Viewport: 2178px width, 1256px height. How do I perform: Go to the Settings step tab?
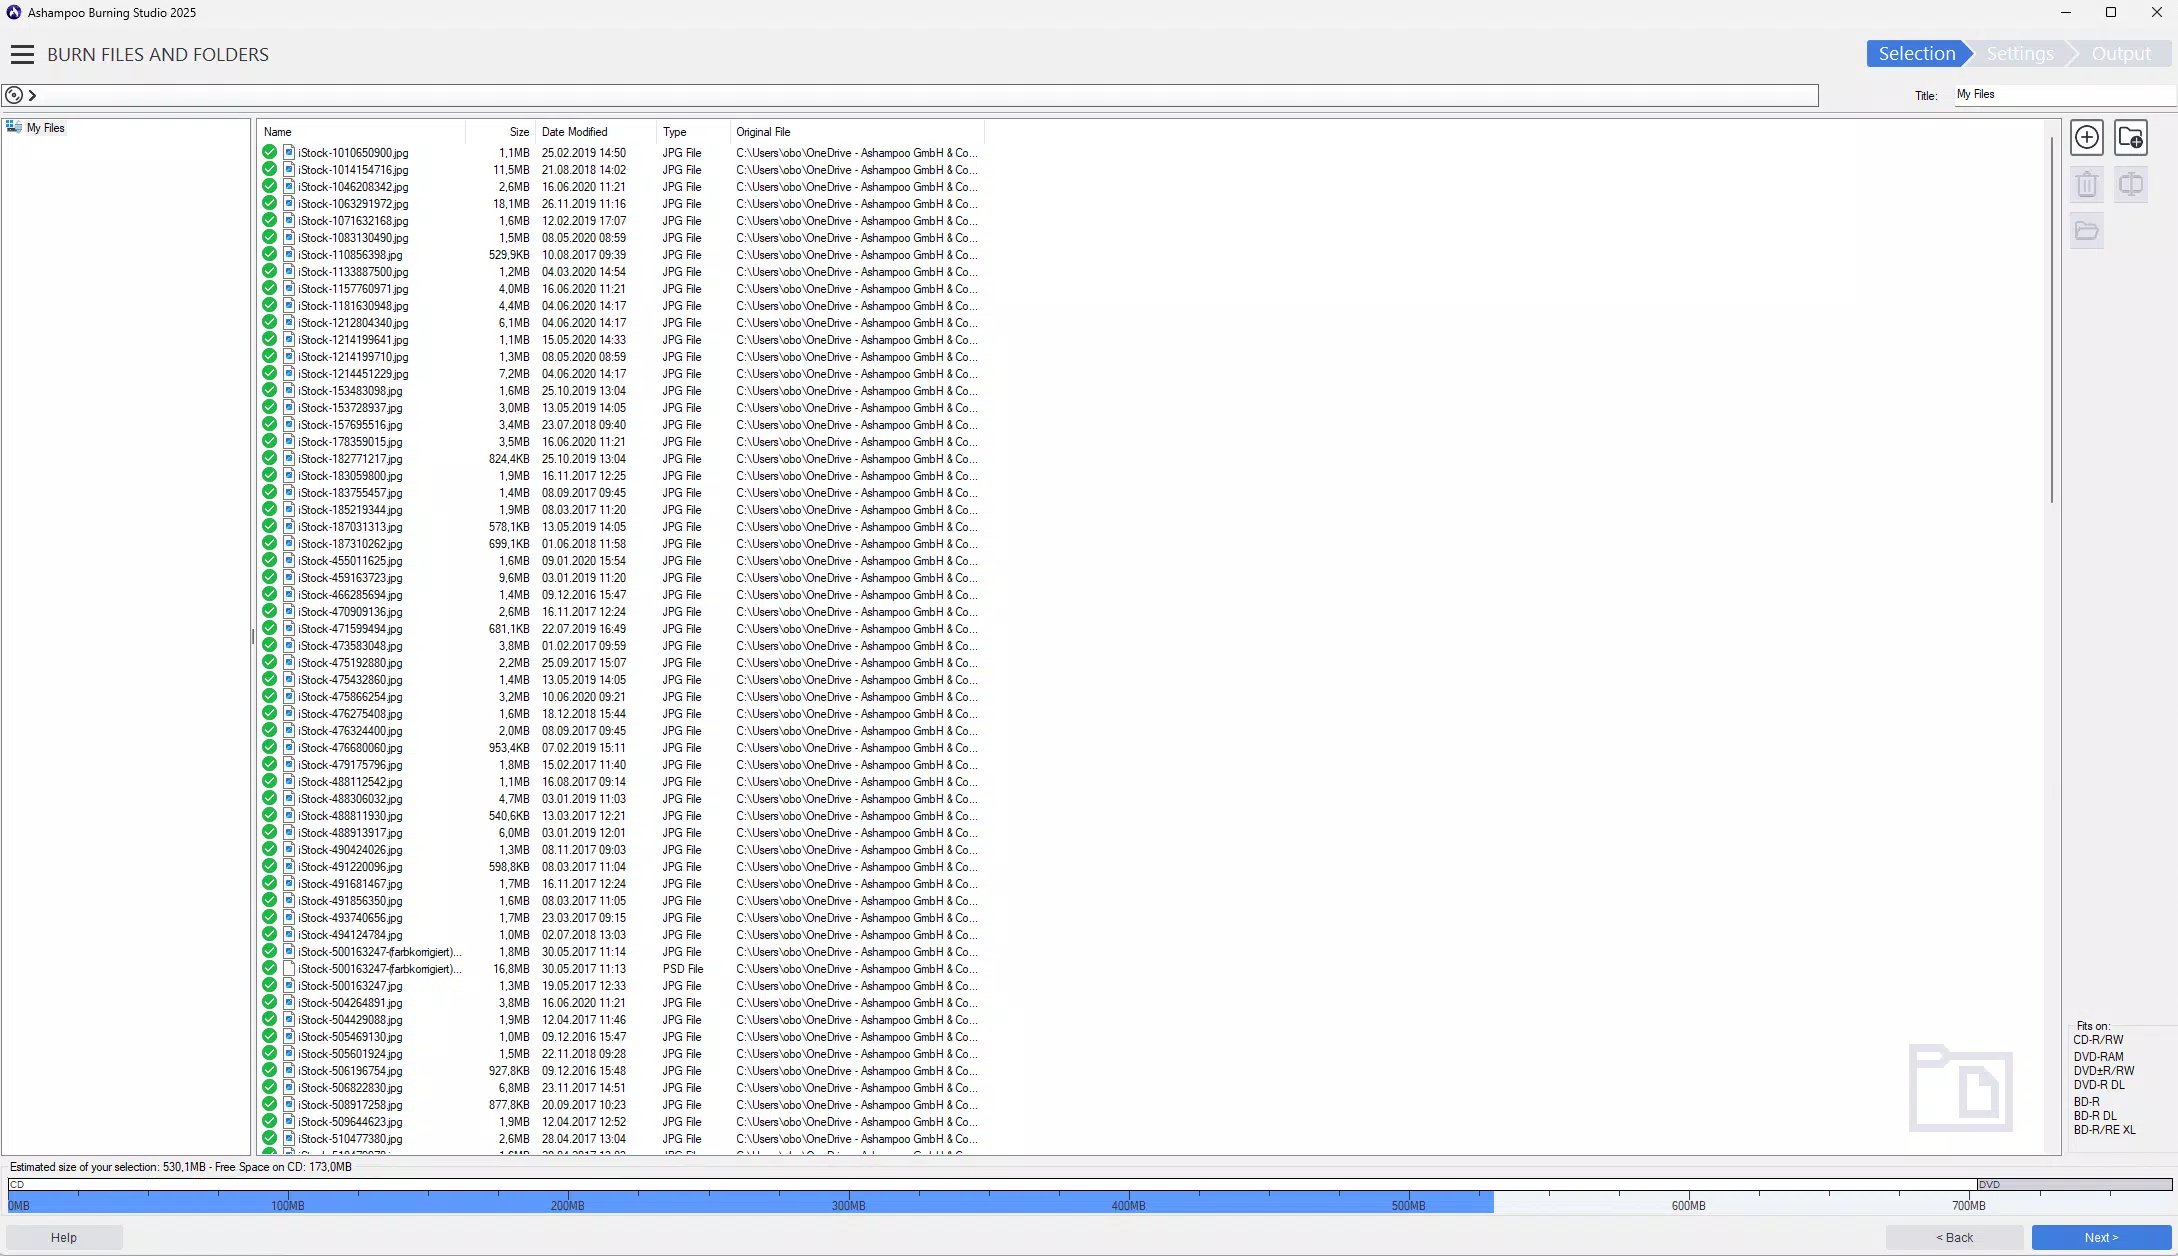tap(2019, 54)
